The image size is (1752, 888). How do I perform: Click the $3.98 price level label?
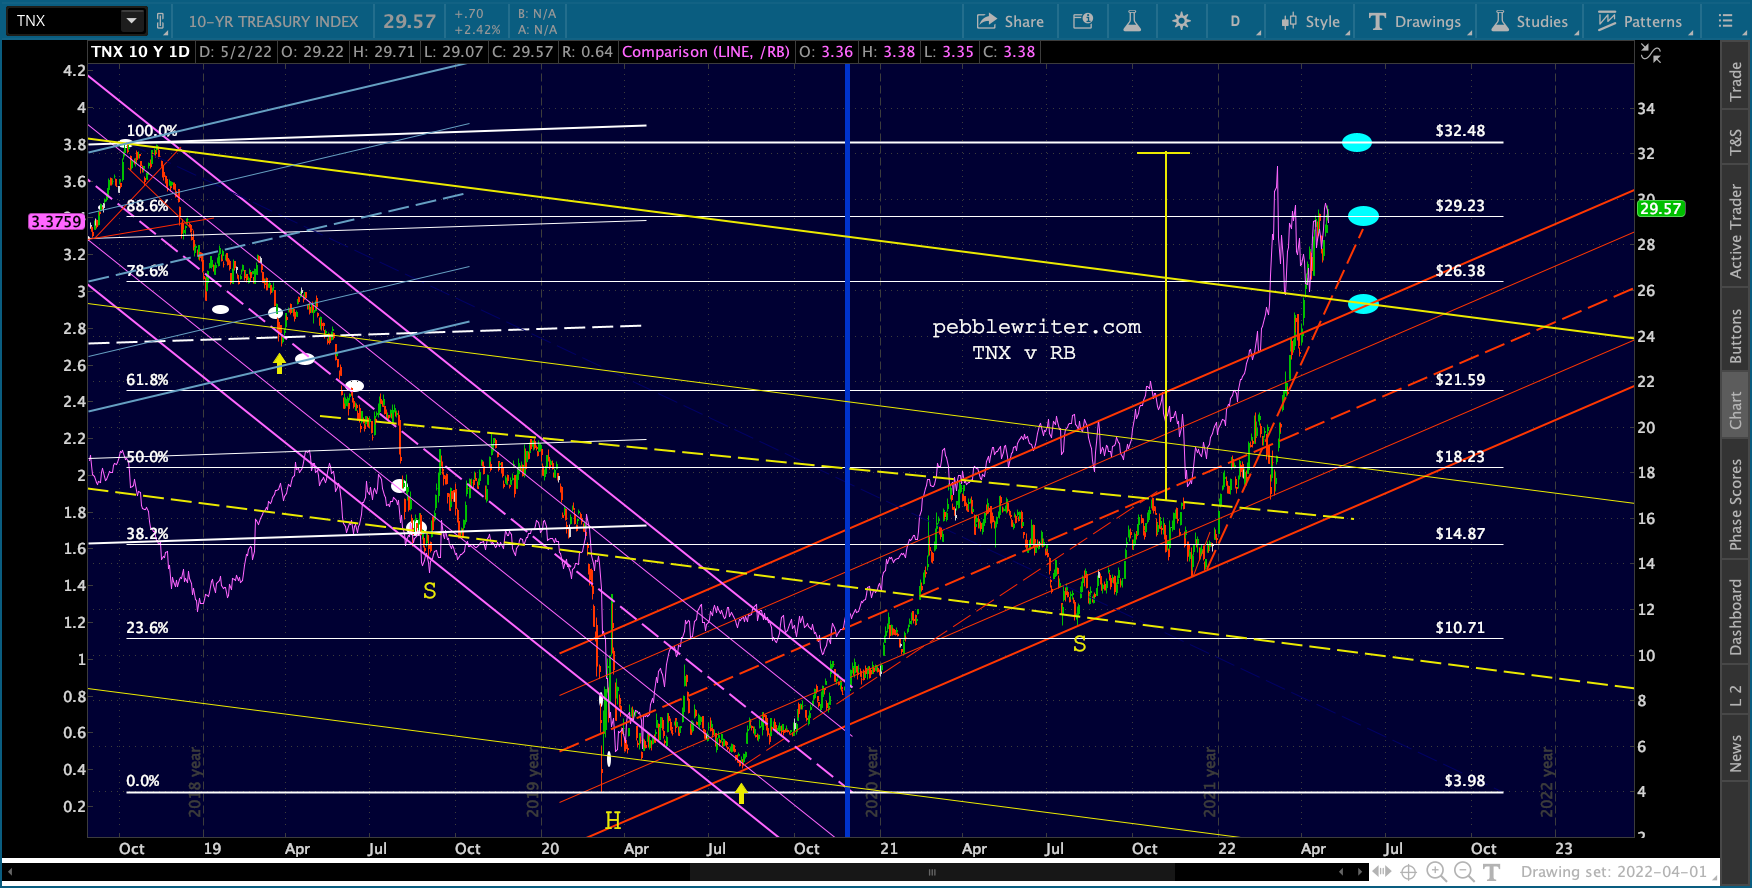[1465, 781]
